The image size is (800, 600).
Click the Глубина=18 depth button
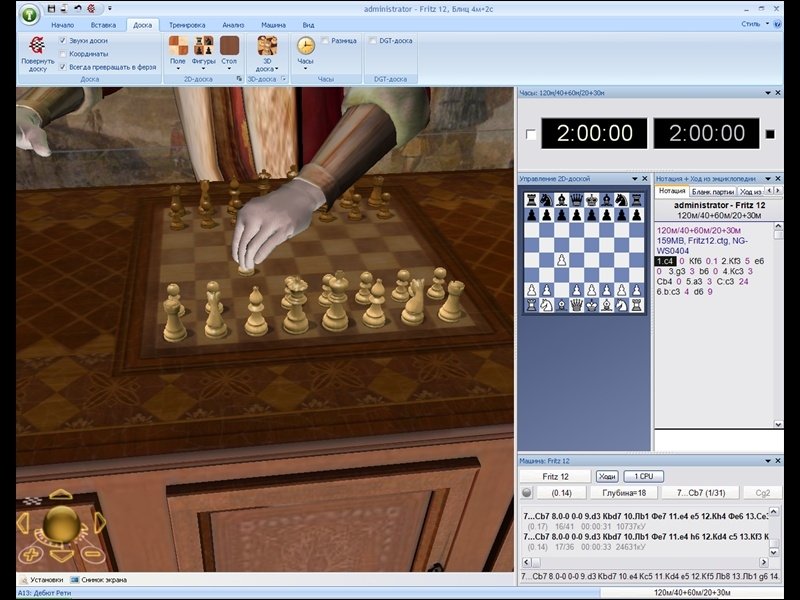click(624, 492)
